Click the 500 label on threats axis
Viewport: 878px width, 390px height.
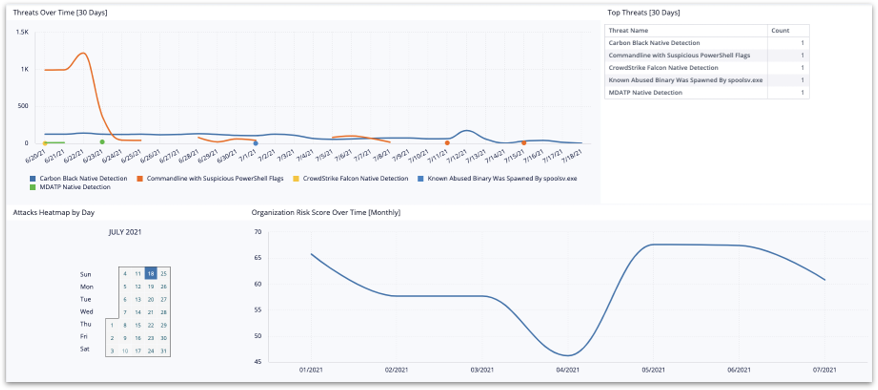24,106
